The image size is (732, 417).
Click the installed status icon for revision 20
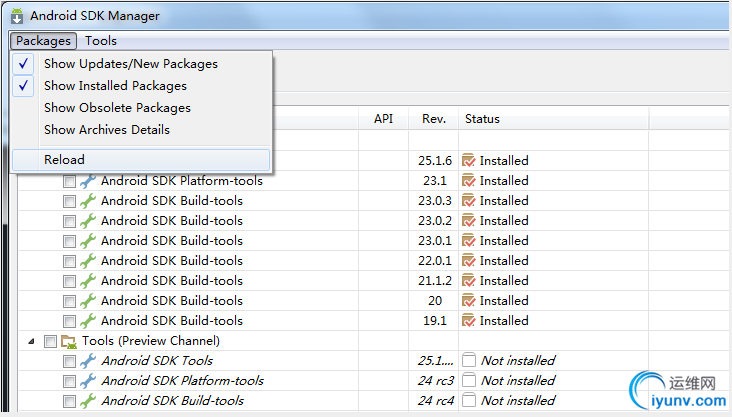point(468,301)
